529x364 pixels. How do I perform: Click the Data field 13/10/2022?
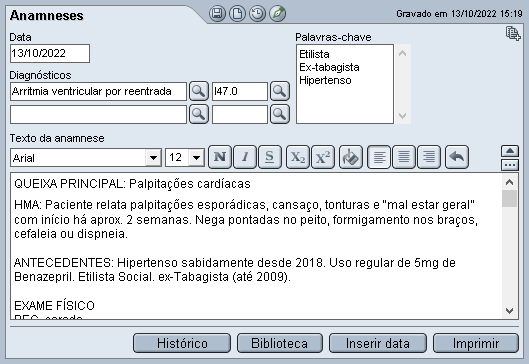pyautogui.click(x=50, y=53)
